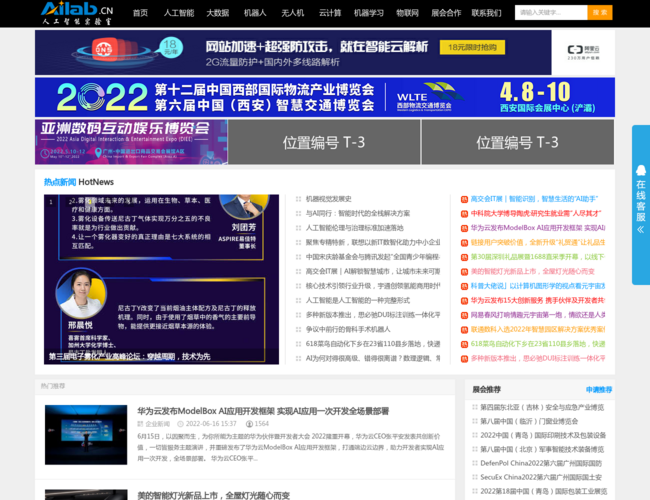Click red icon beside 联通数科入选2022年

click(464, 330)
